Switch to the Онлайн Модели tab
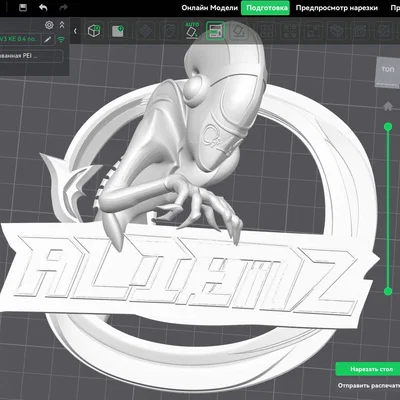 (x=210, y=8)
